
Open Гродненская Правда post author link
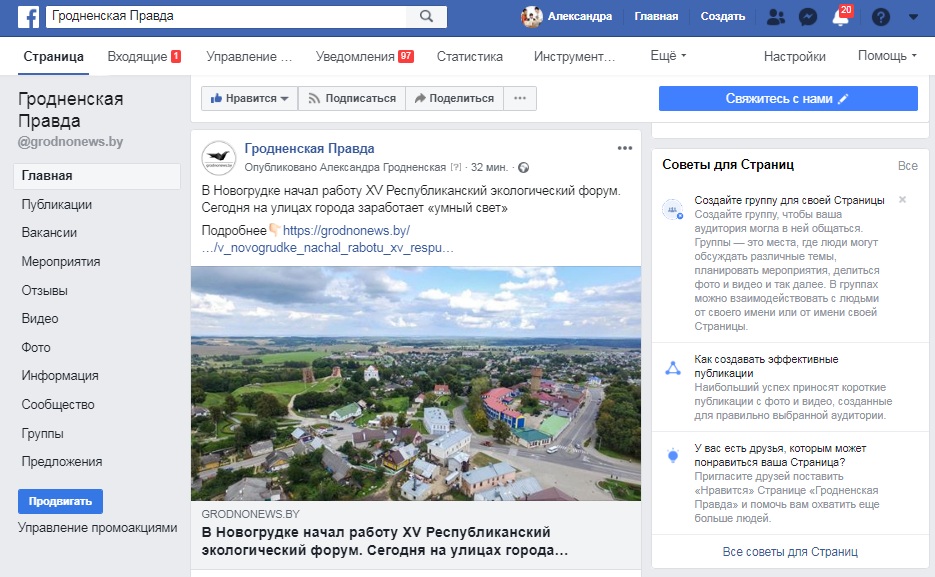click(x=309, y=148)
